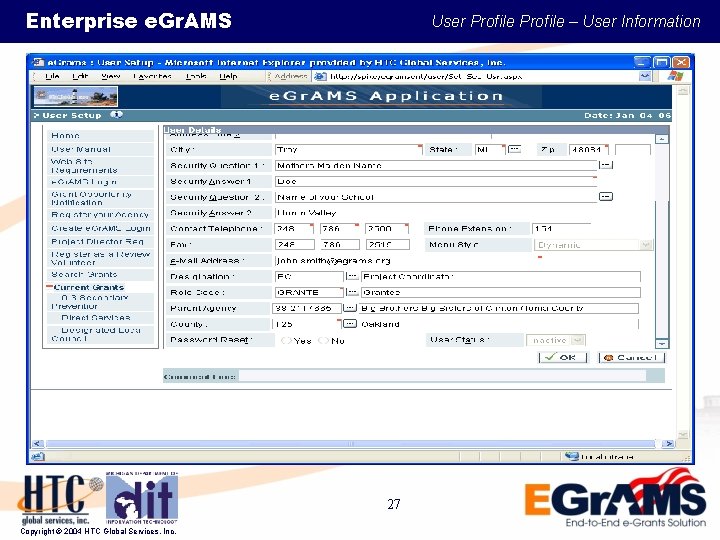
Task: Click the User Setup help icon
Action: [x=117, y=115]
